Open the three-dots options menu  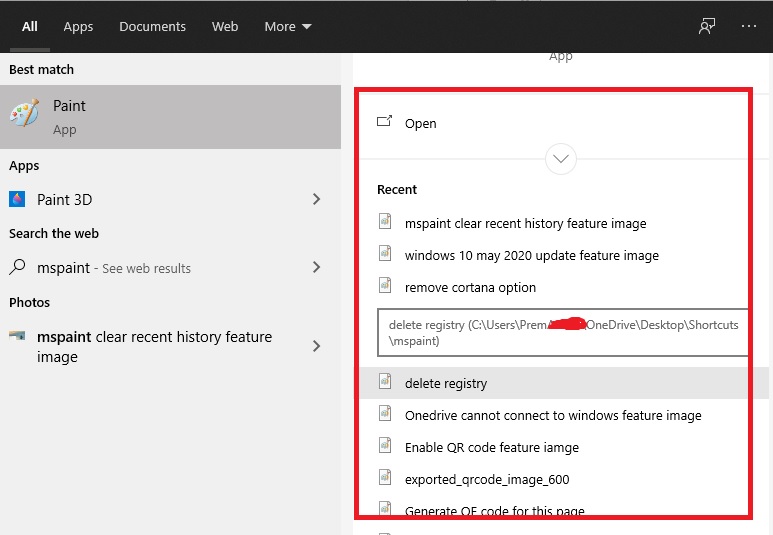click(748, 26)
